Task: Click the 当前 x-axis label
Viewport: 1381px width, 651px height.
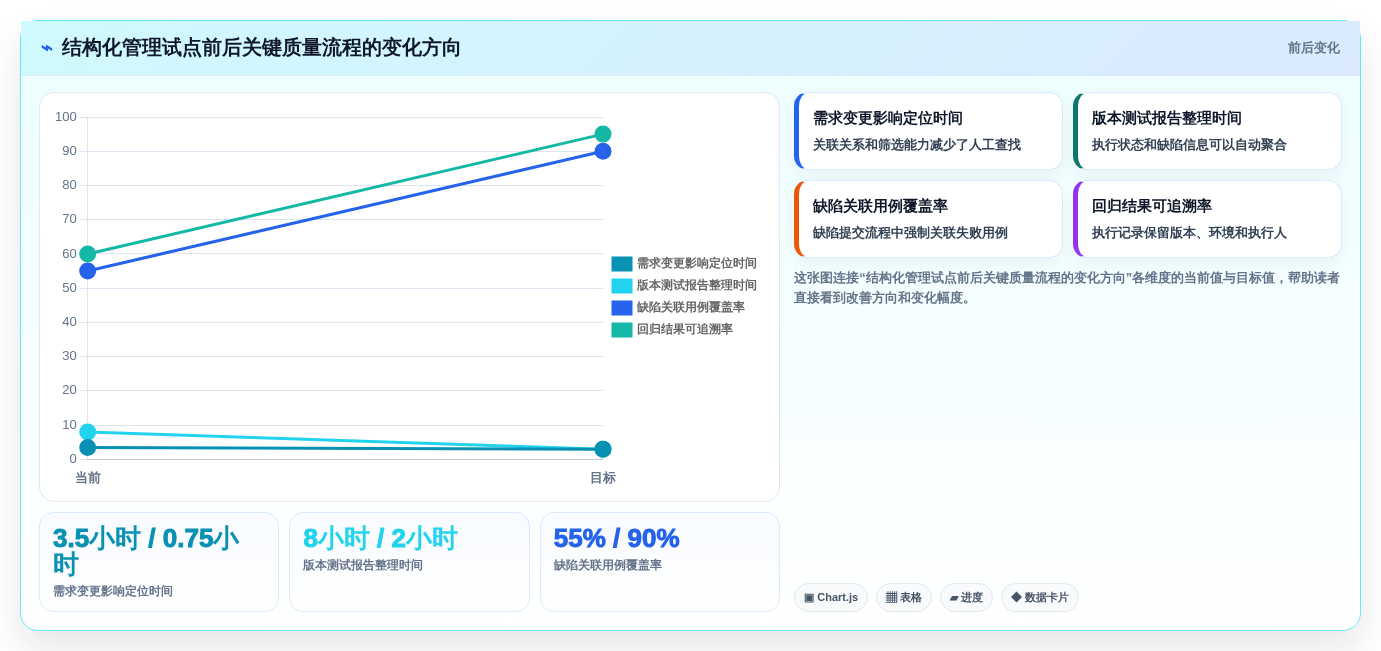Action: (88, 478)
